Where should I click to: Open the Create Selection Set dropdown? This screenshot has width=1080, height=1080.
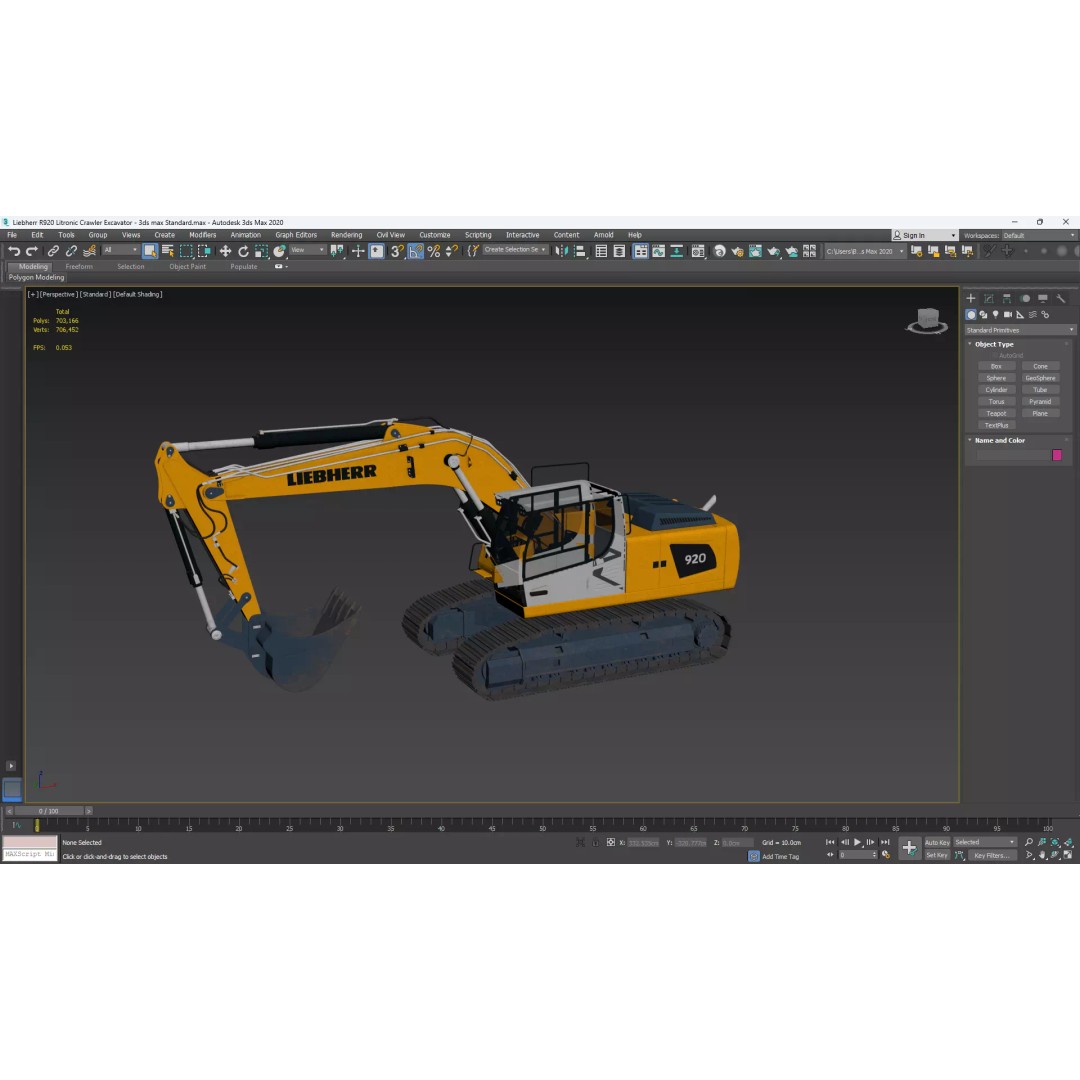[x=515, y=250]
